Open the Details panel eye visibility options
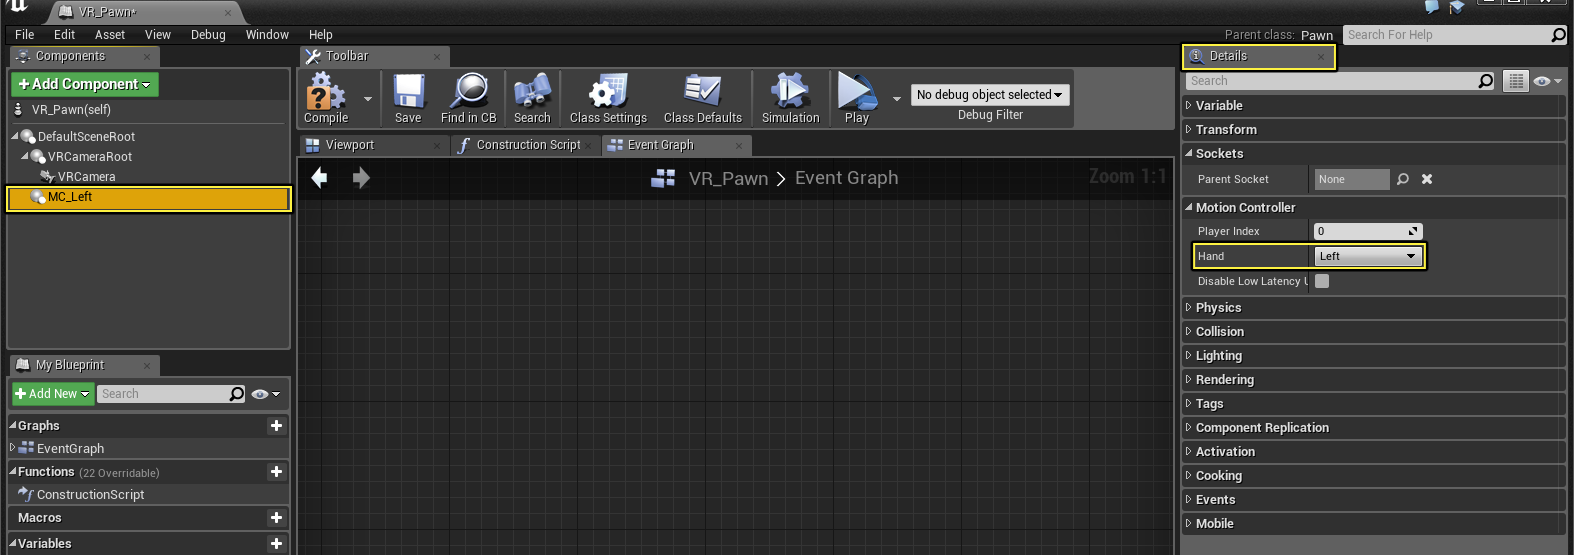Screen dimensions: 1574x555 click(x=1547, y=81)
